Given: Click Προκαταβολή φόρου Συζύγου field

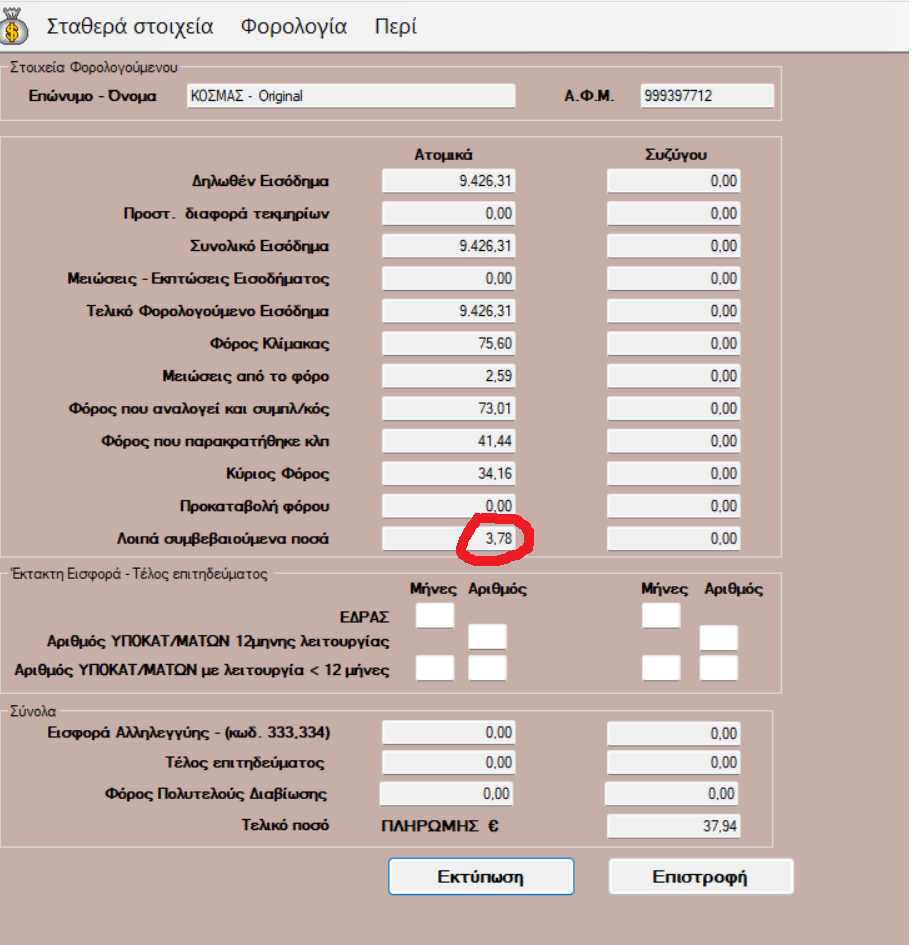Looking at the screenshot, I should [674, 506].
